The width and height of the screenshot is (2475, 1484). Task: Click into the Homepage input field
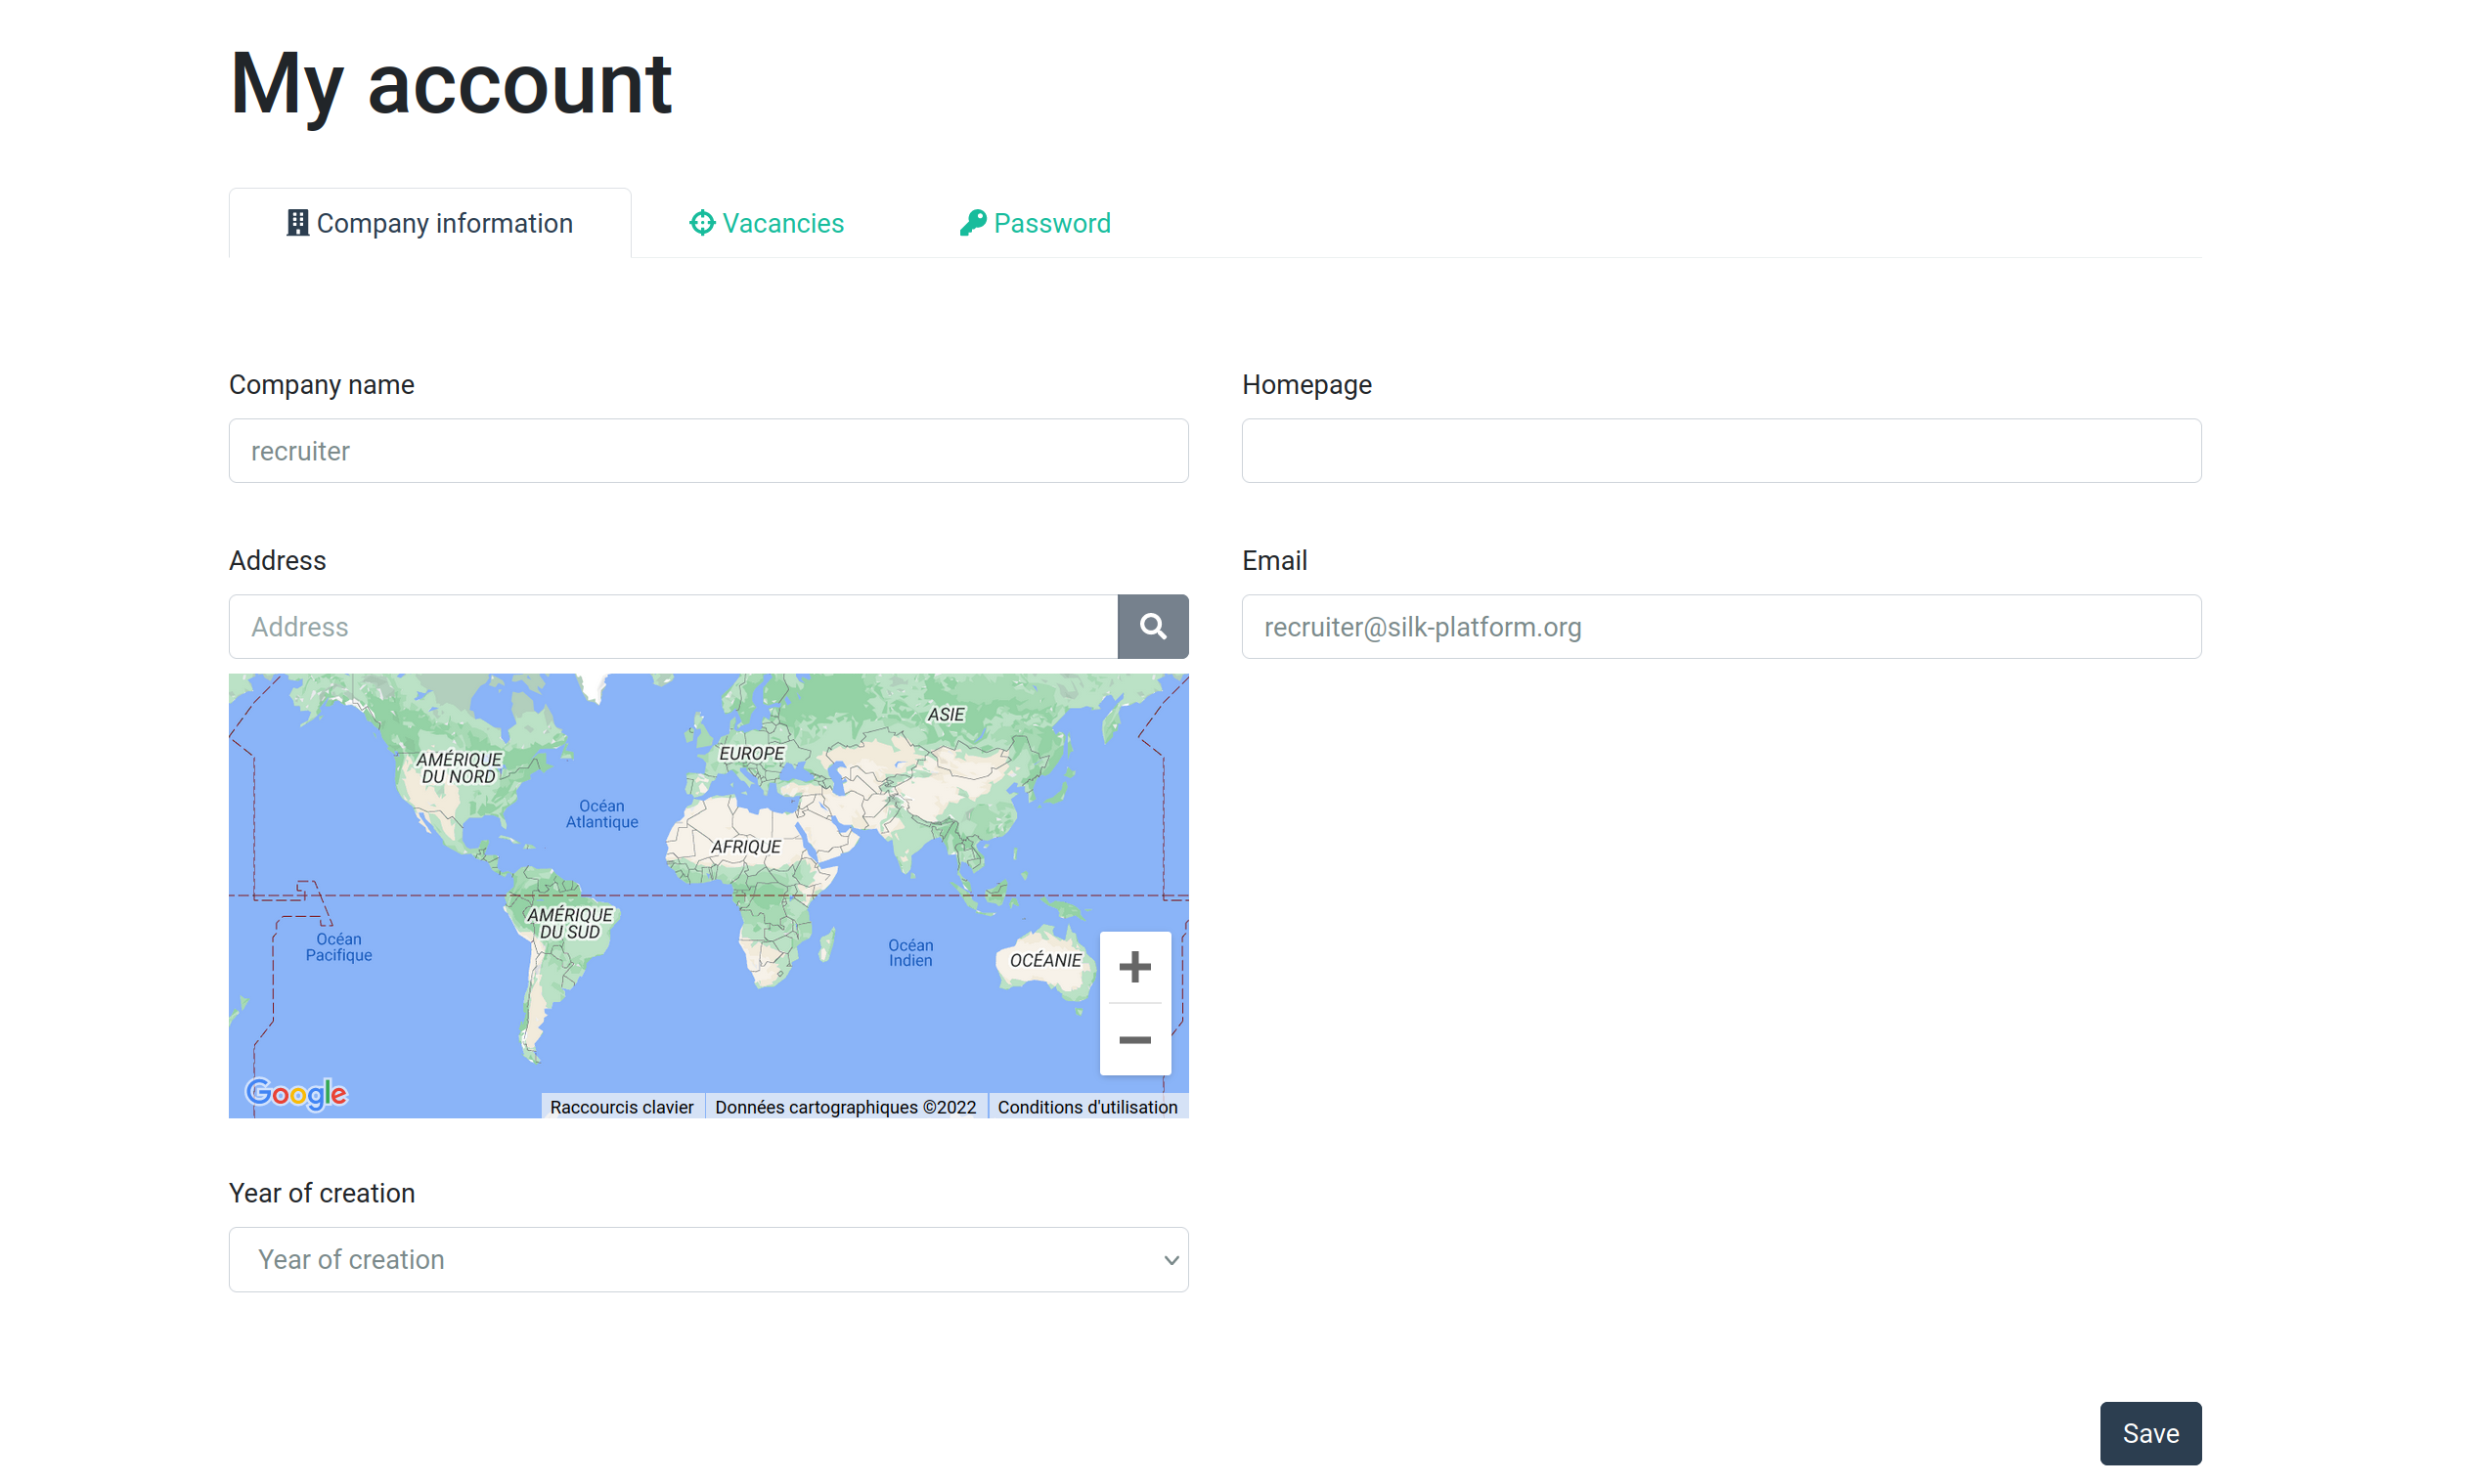pos(1720,451)
